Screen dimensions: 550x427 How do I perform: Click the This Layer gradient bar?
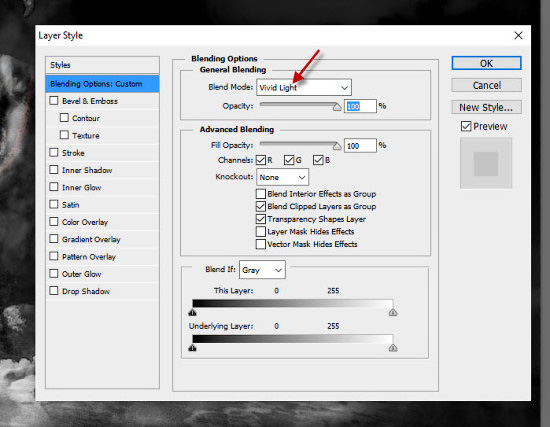pyautogui.click(x=293, y=304)
